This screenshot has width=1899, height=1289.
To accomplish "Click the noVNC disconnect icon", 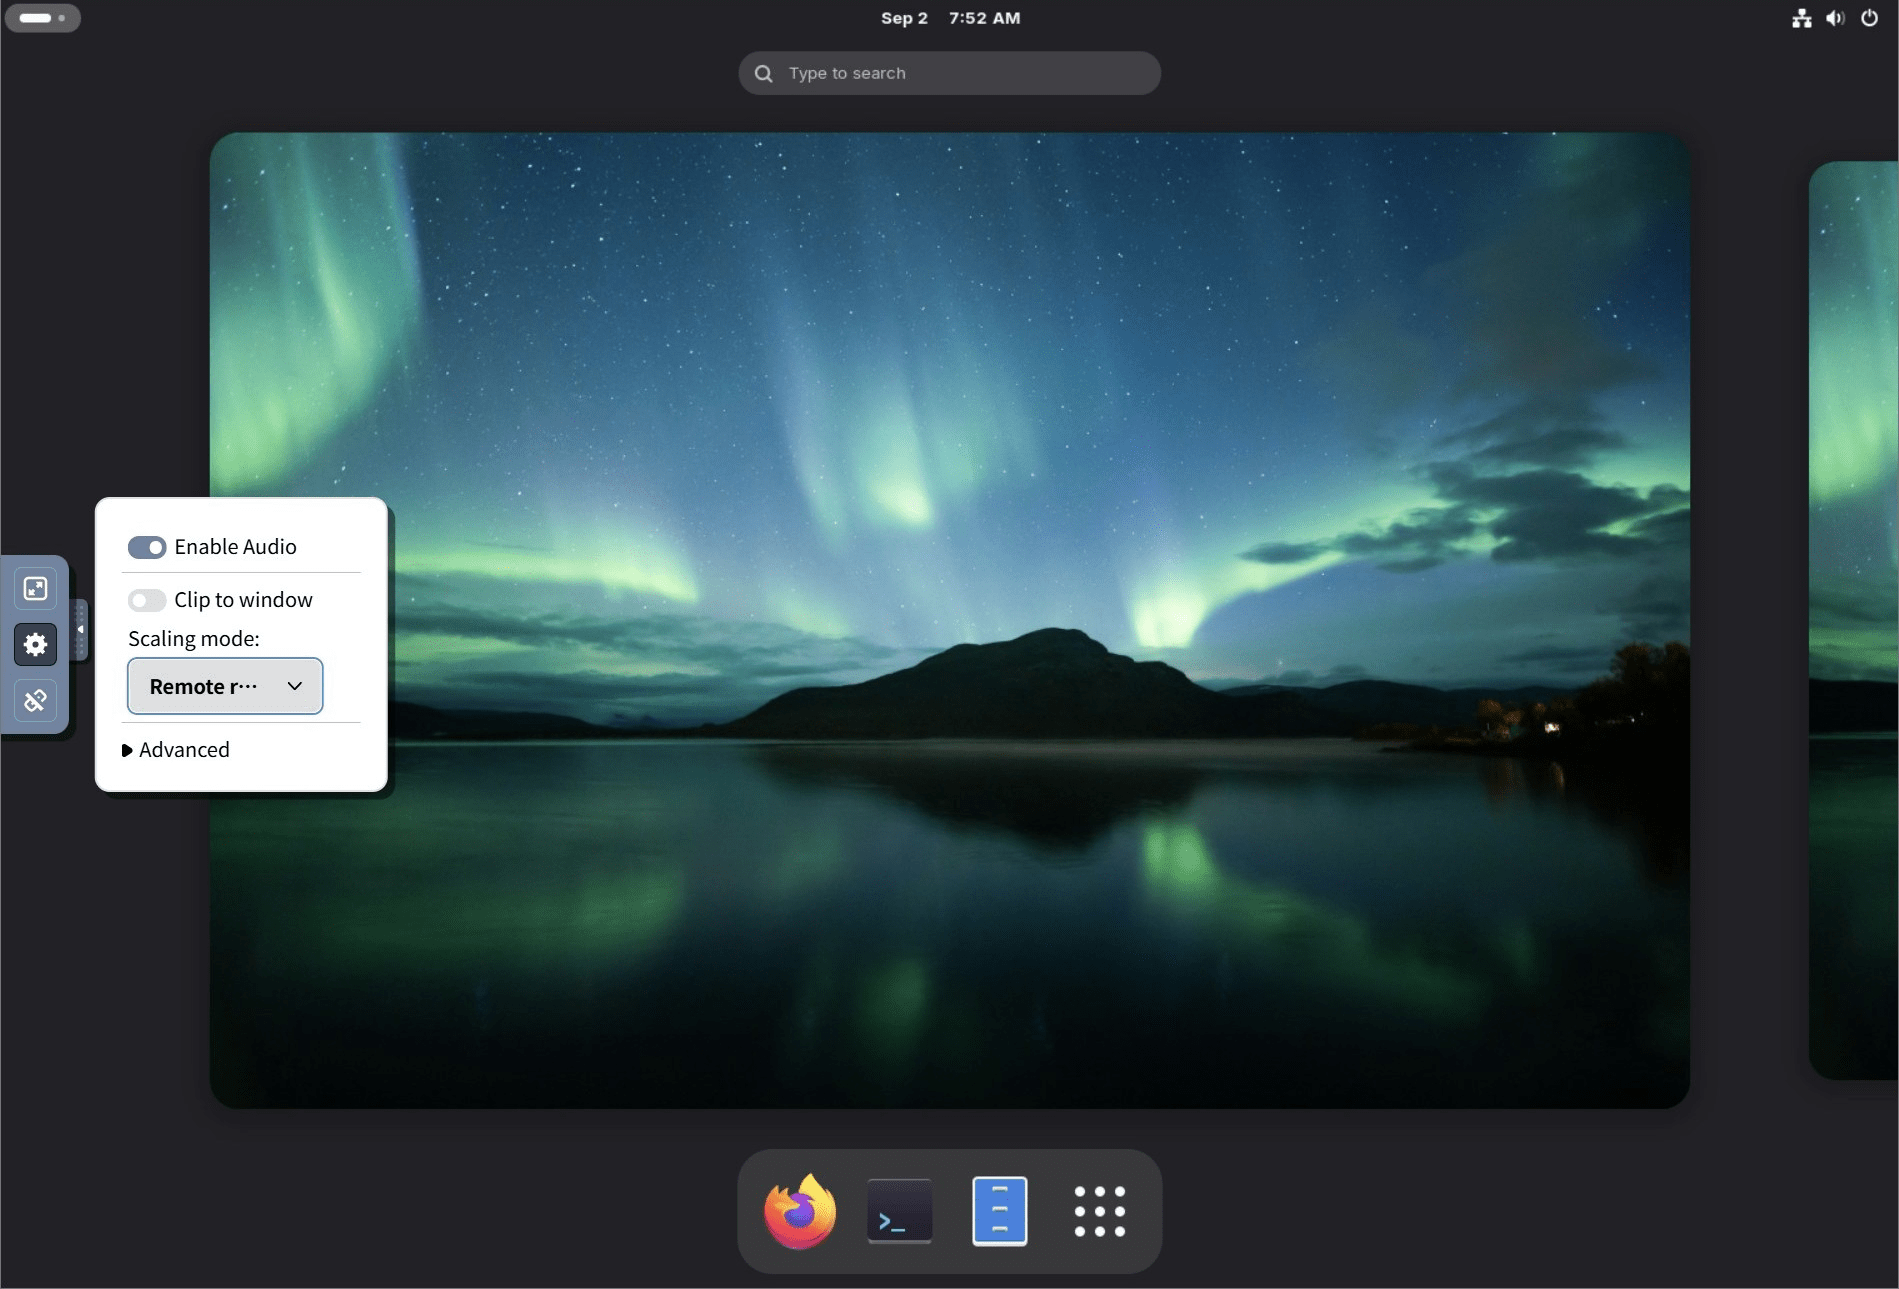I will 35,700.
